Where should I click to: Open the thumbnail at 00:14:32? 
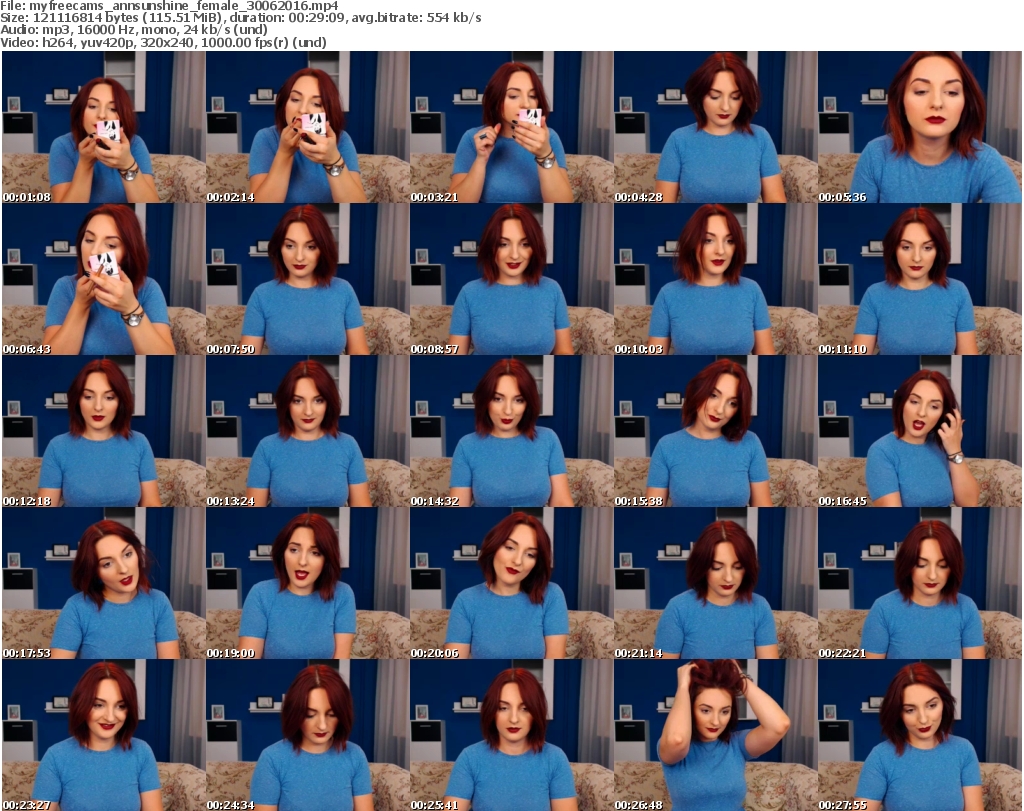pos(511,432)
